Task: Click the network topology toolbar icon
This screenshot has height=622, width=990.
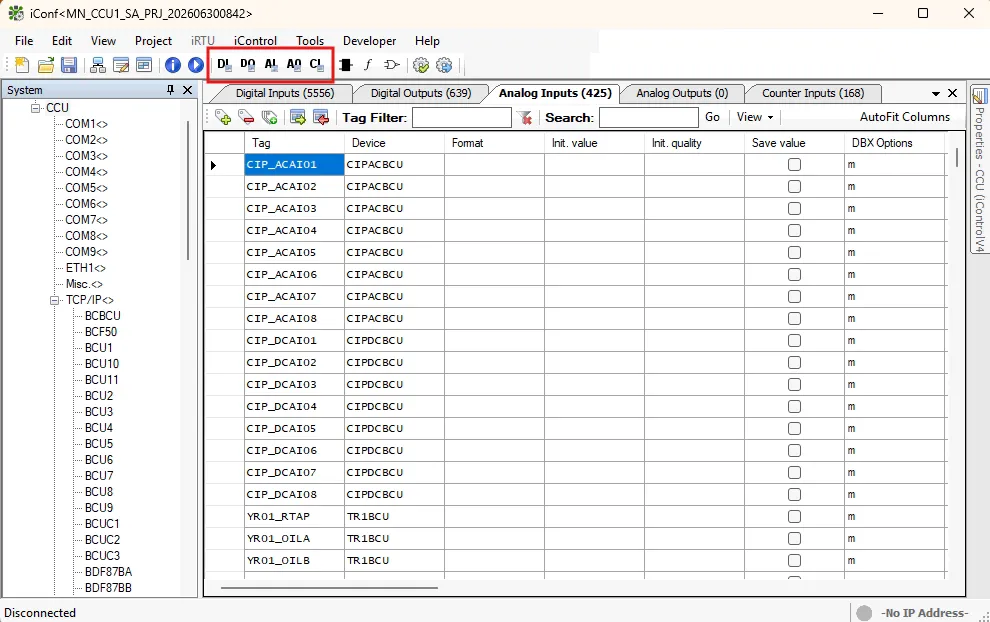Action: click(98, 65)
